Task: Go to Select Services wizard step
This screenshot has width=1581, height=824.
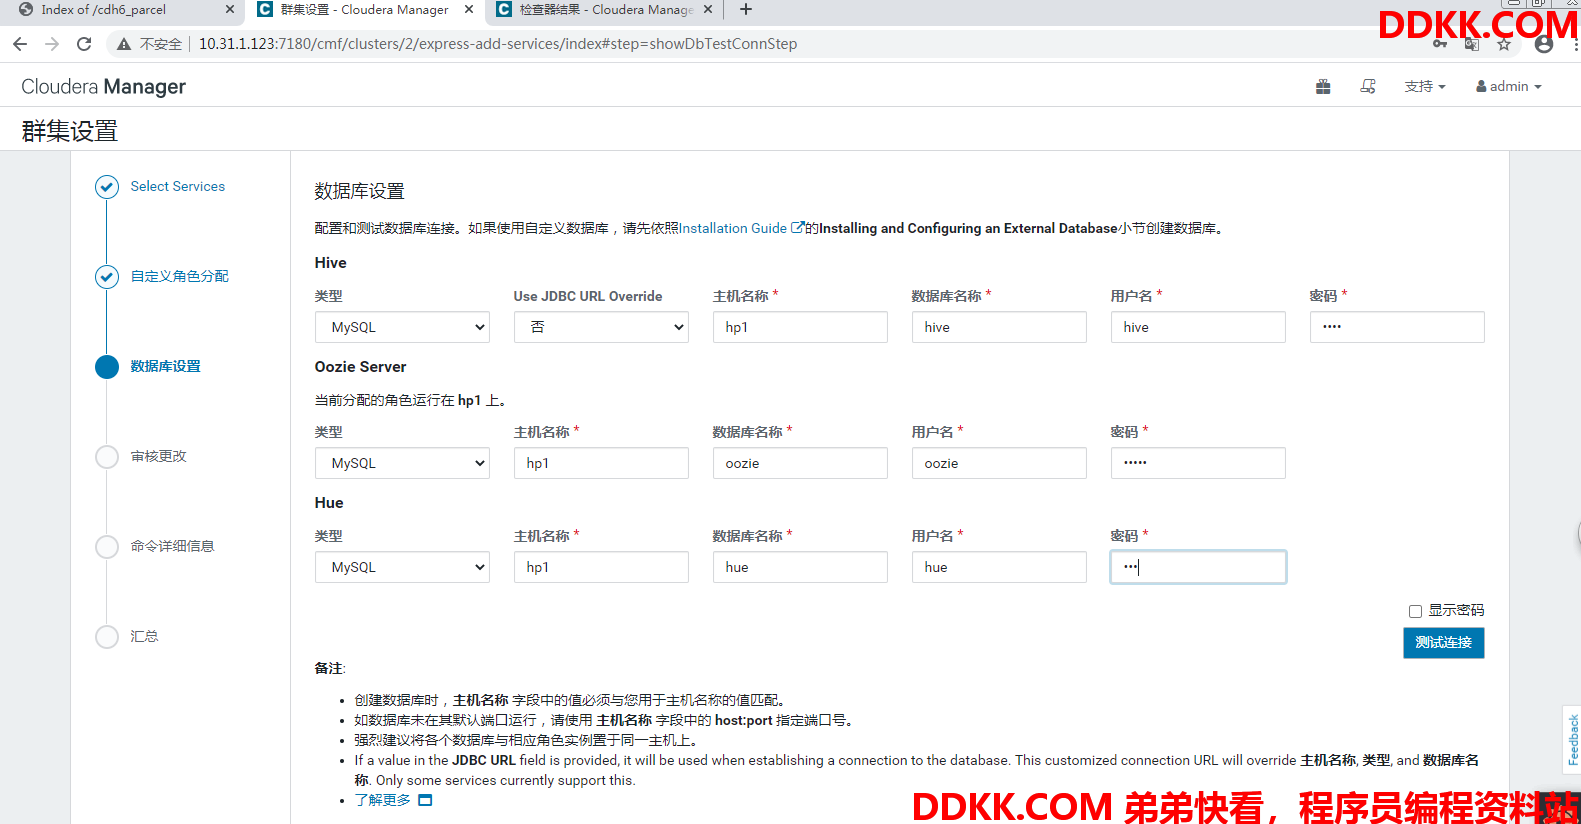Action: click(x=178, y=187)
